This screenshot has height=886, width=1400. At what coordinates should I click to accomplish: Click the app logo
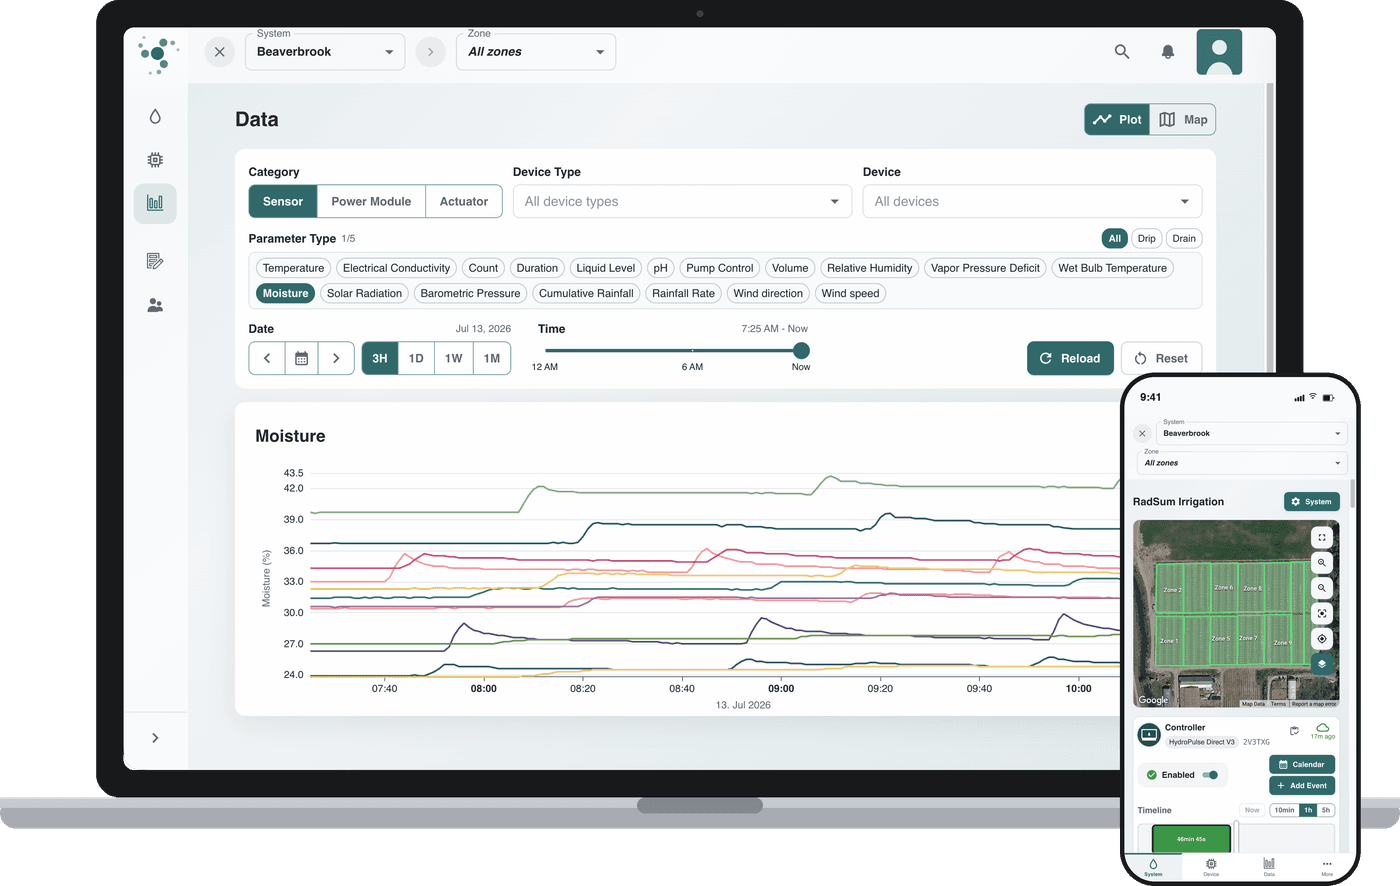[158, 54]
